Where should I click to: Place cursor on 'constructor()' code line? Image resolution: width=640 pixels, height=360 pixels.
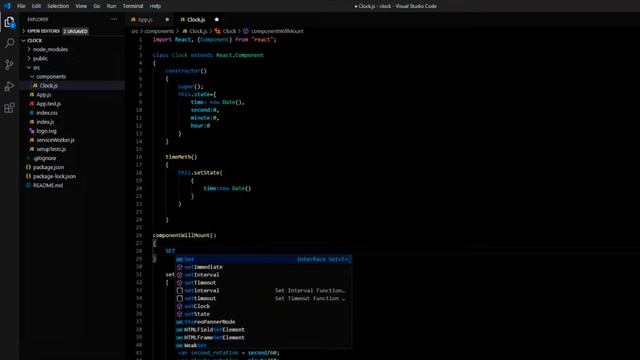[186, 71]
